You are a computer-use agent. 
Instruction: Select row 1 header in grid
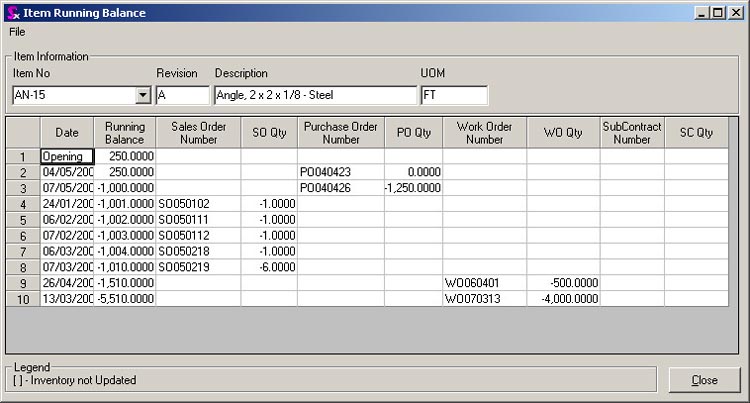(22, 157)
